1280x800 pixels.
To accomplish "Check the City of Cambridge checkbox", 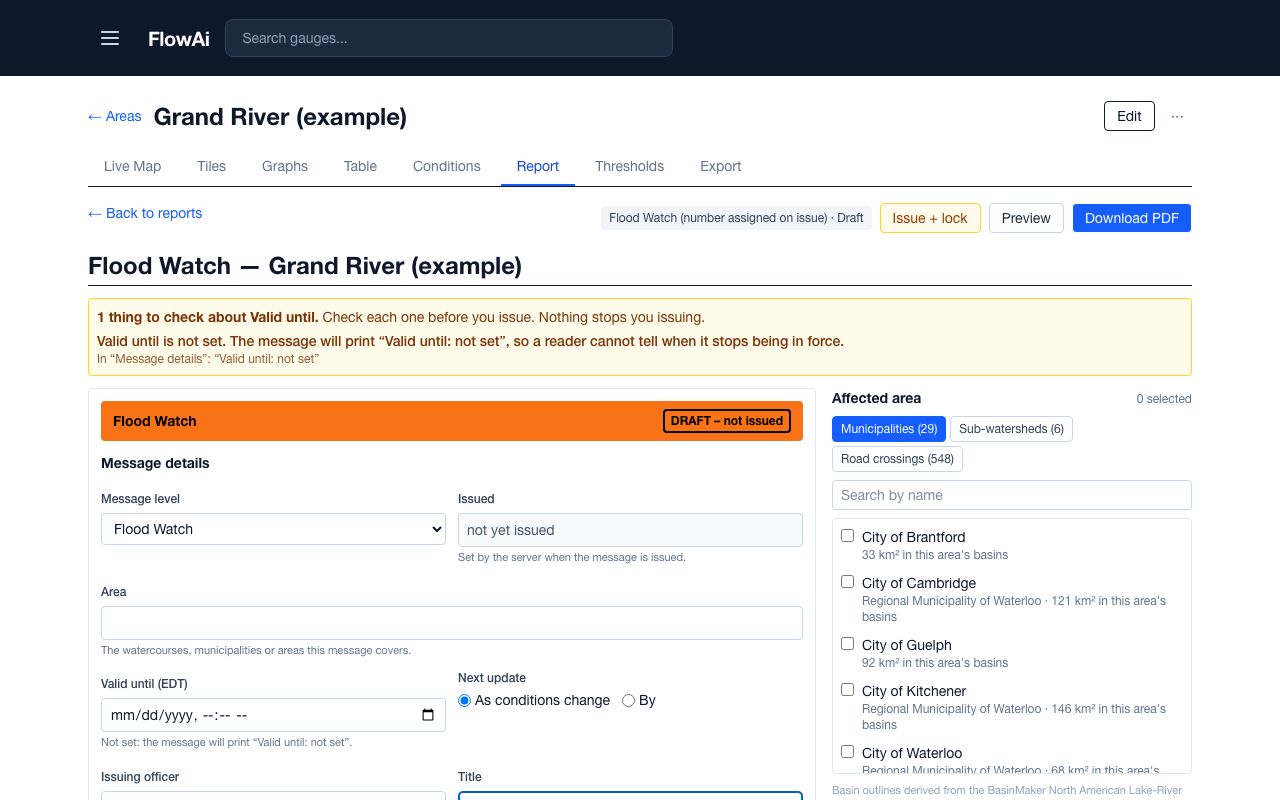I will 848,582.
